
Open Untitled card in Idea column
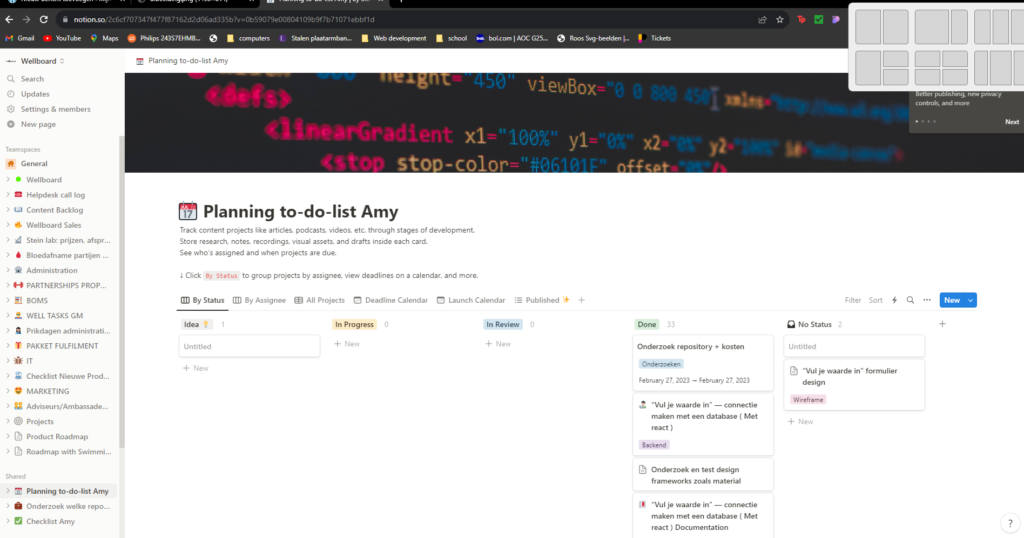[x=249, y=347]
